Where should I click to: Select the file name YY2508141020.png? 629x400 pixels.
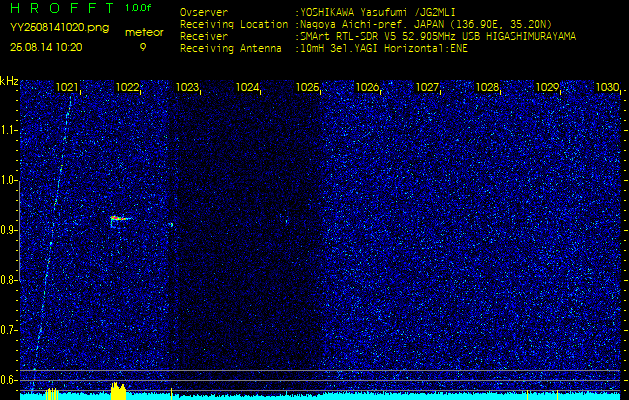pyautogui.click(x=59, y=28)
